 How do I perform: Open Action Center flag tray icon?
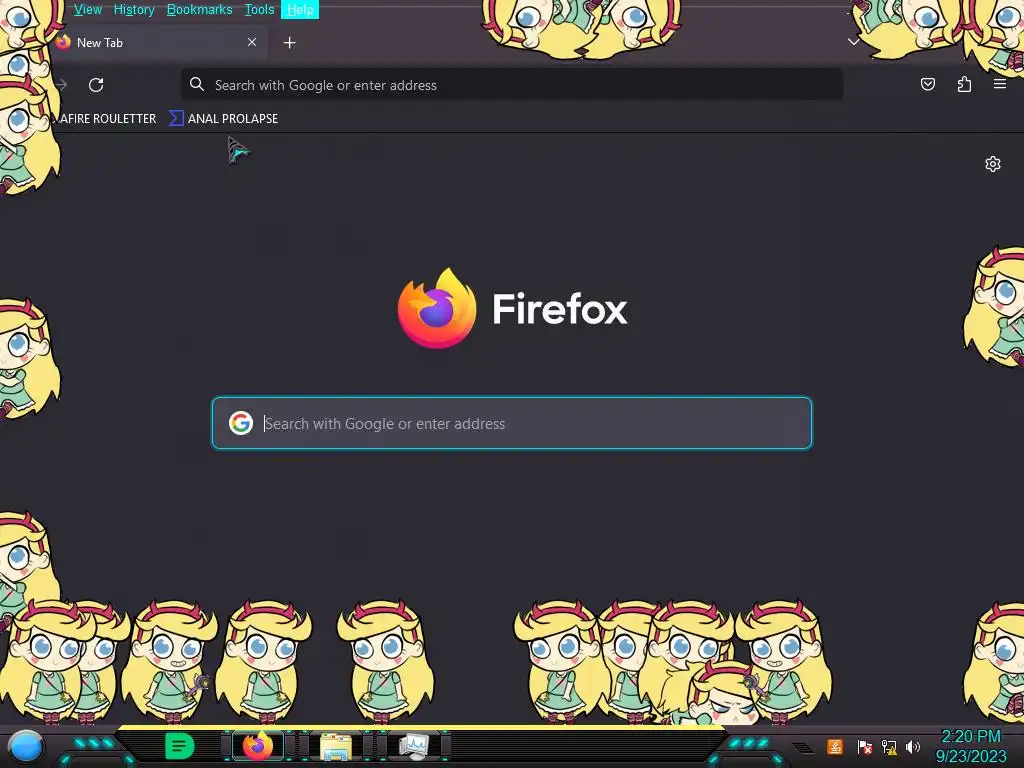(864, 747)
